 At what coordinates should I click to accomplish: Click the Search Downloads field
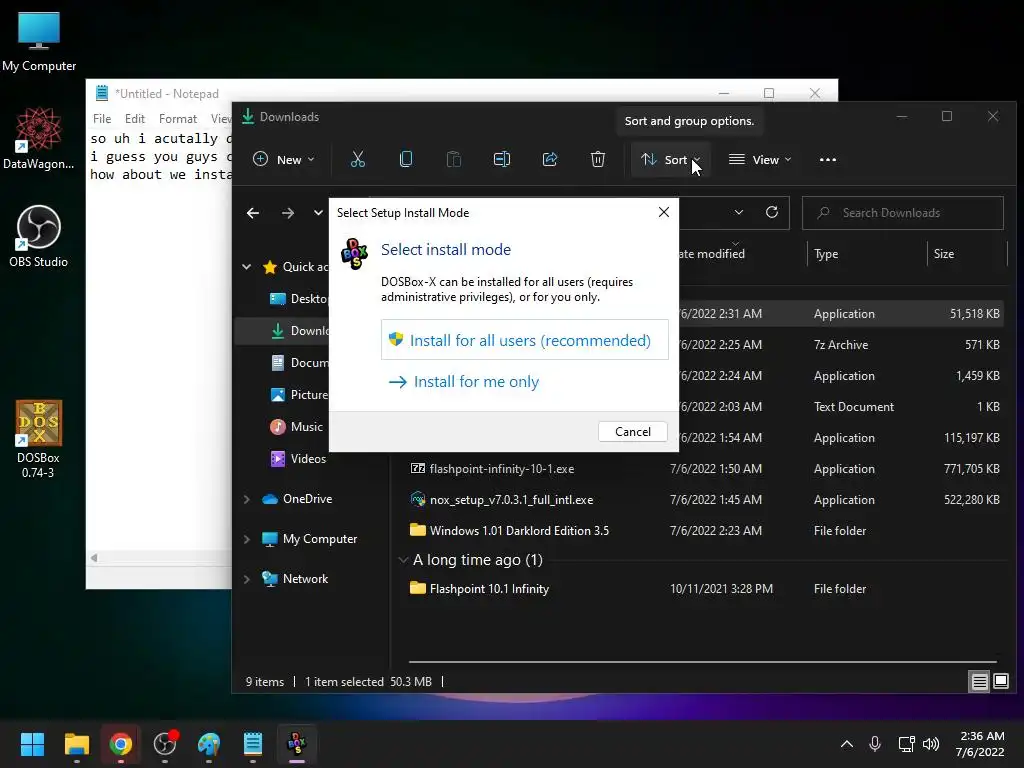tap(903, 213)
